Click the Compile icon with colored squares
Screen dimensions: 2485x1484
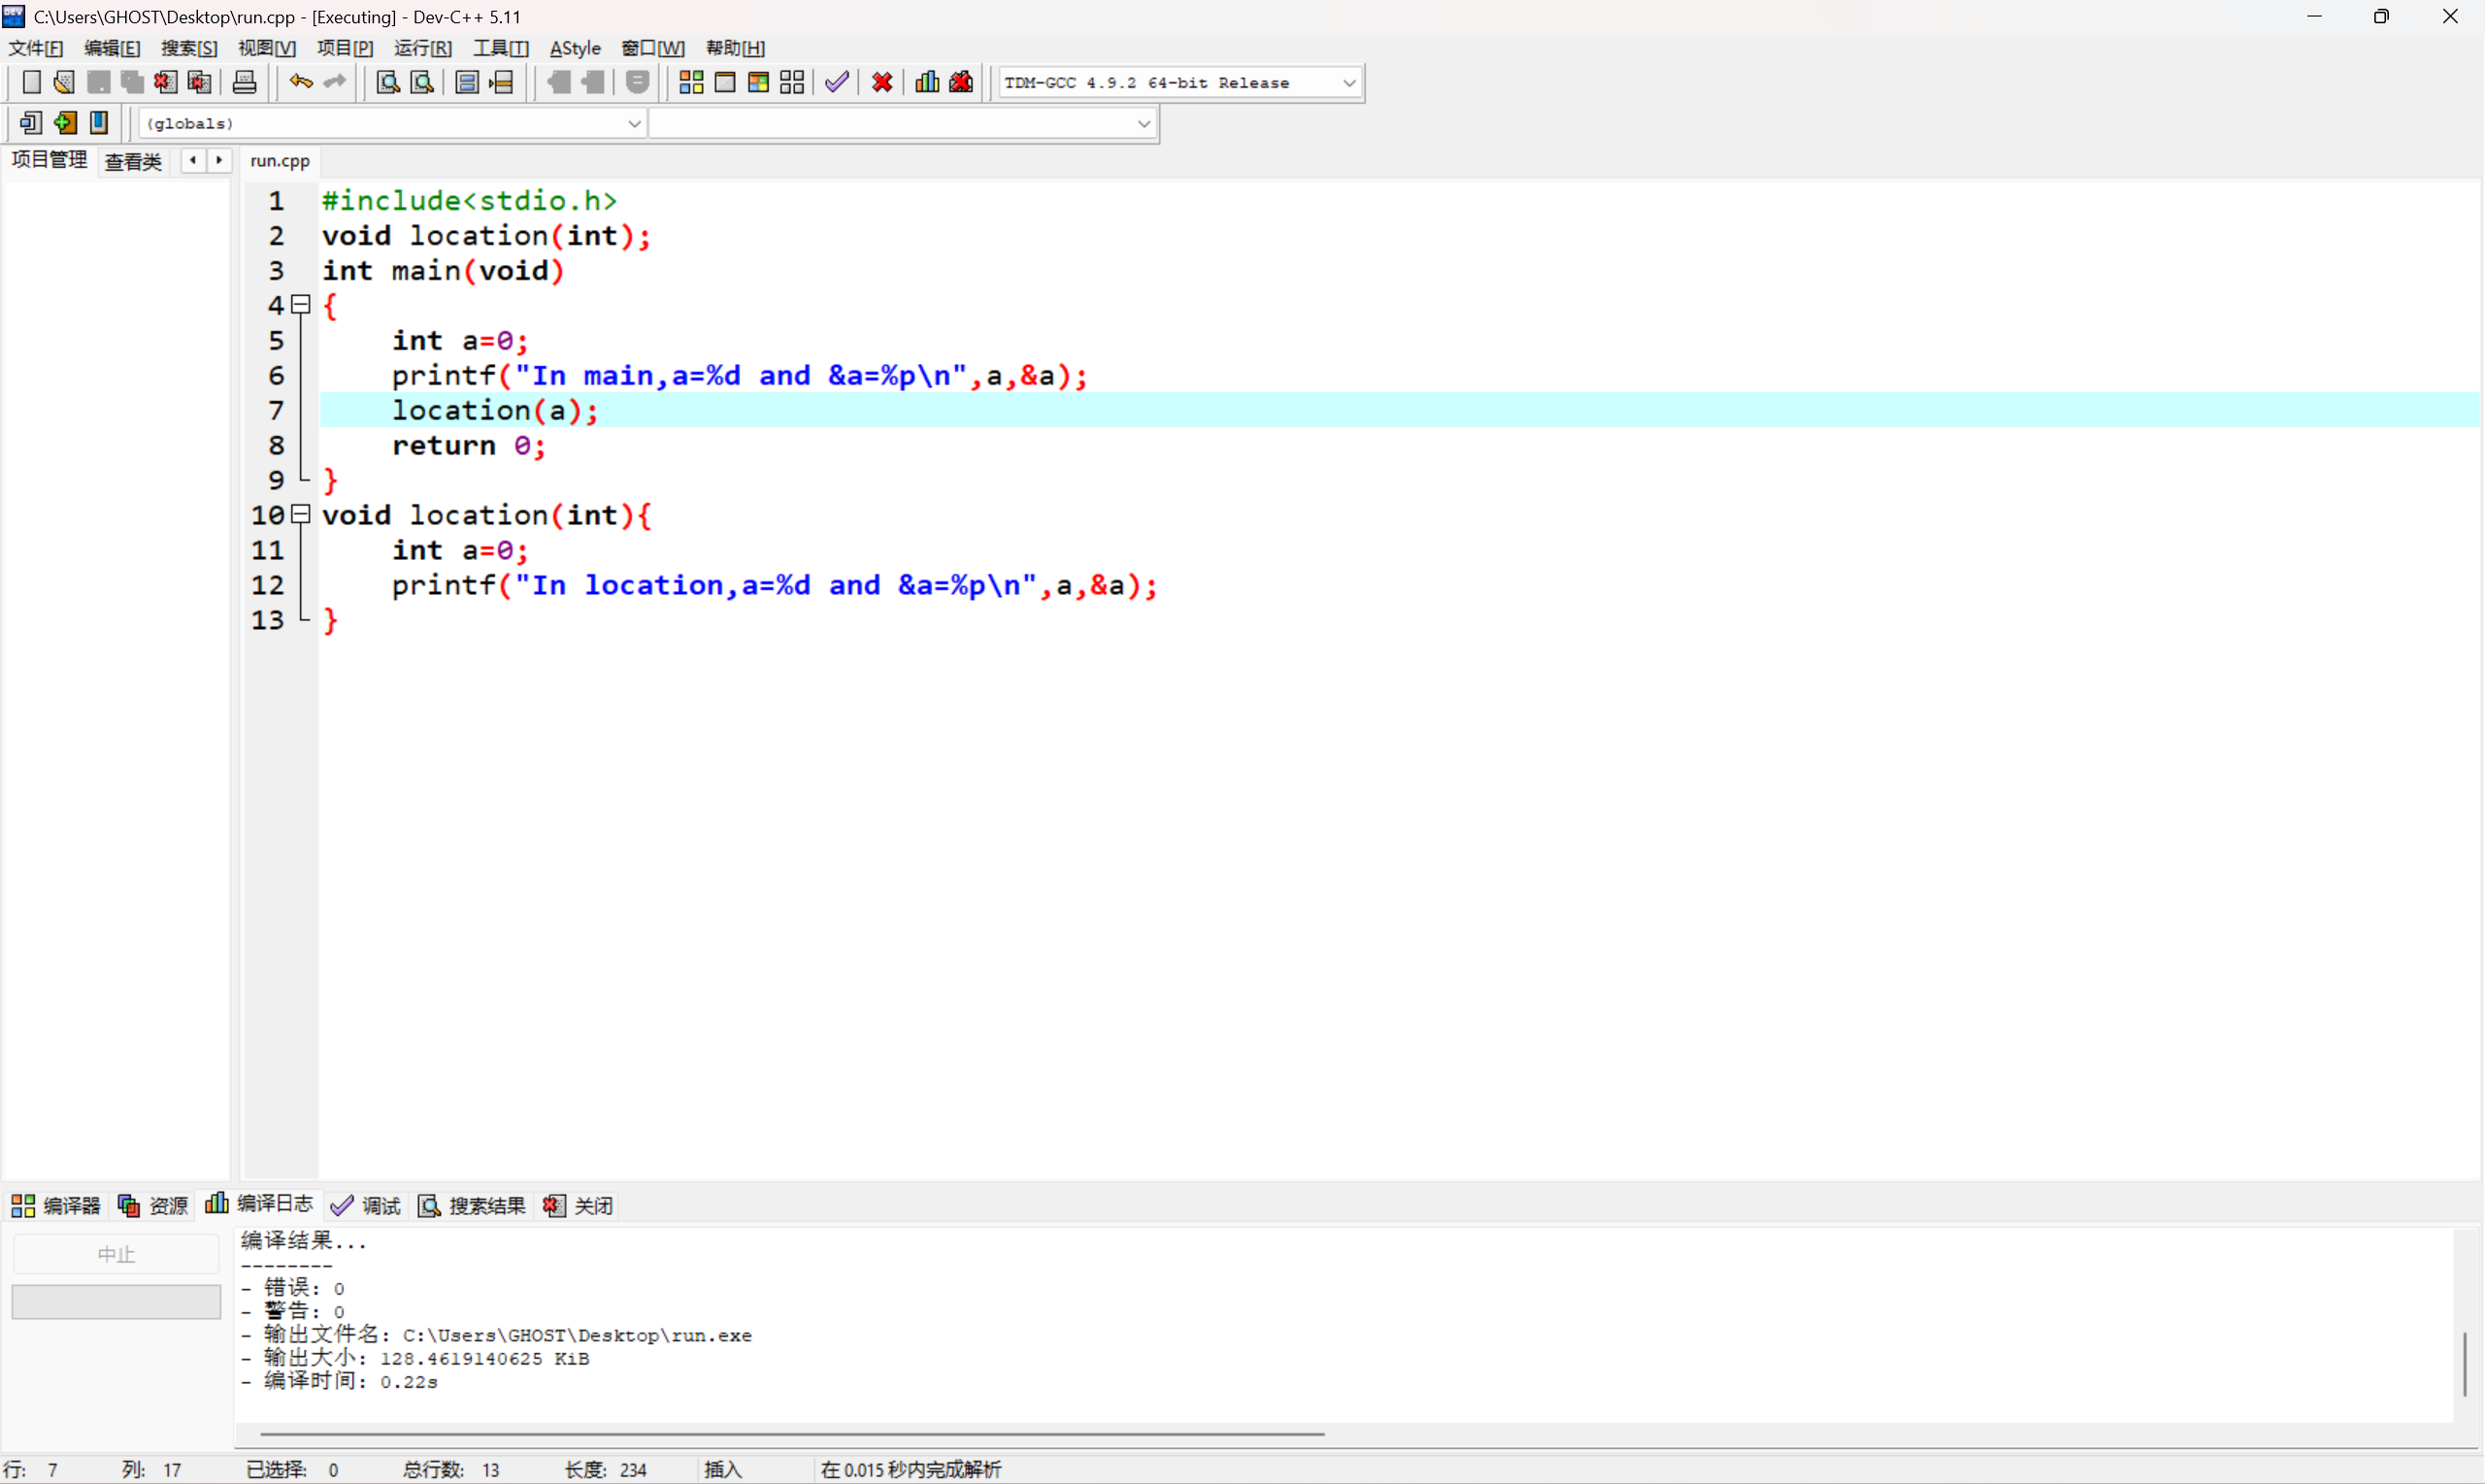click(691, 83)
